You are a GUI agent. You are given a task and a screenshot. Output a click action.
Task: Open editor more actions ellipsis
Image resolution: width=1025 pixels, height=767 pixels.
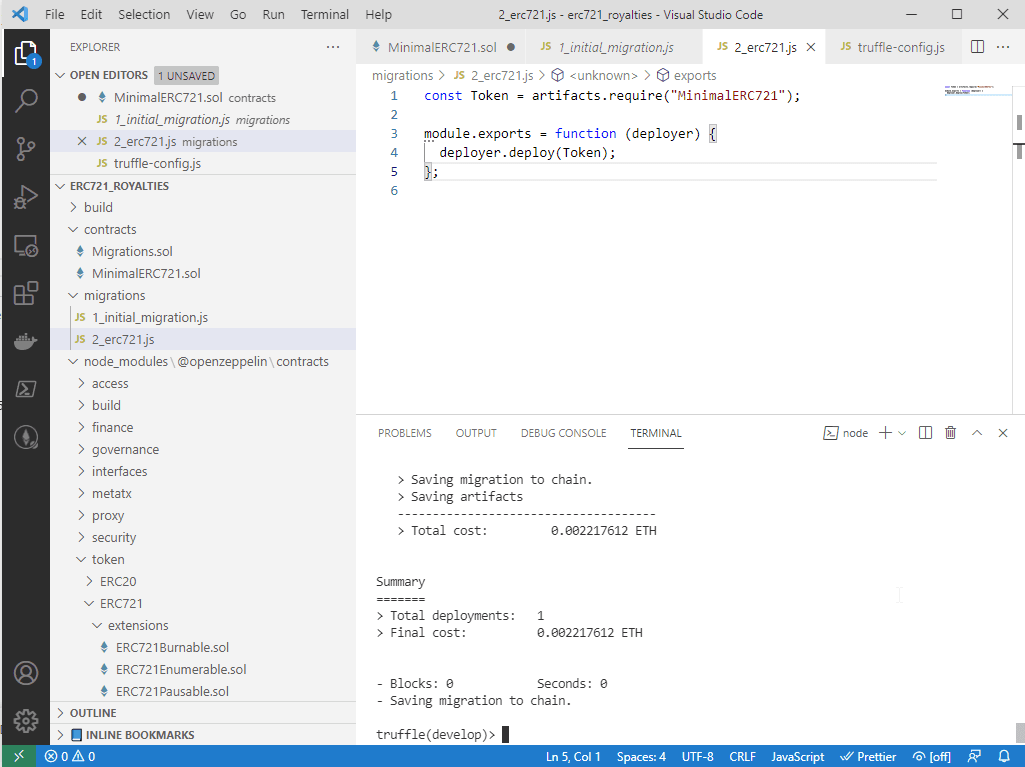pos(1003,47)
